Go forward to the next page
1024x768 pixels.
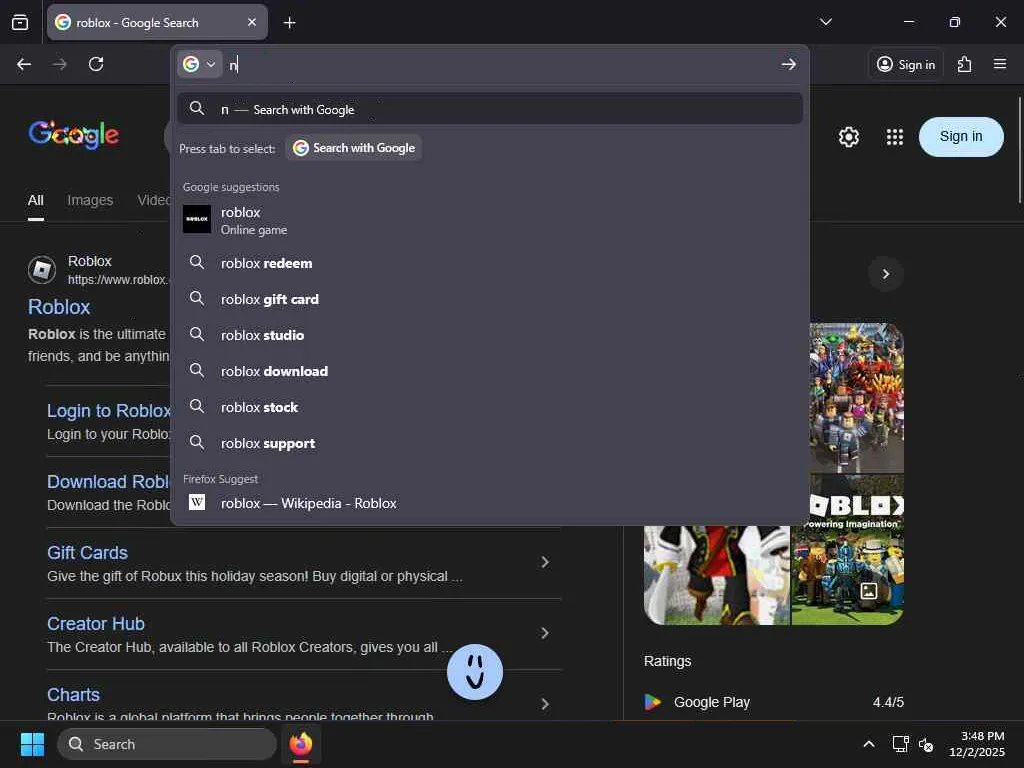[59, 64]
